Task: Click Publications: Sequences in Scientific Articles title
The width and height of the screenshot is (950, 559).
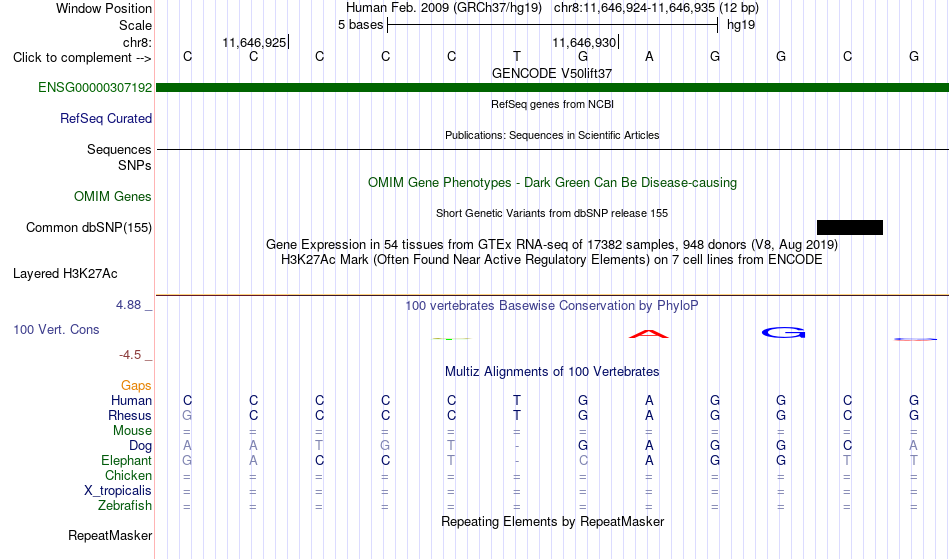Action: coord(552,135)
